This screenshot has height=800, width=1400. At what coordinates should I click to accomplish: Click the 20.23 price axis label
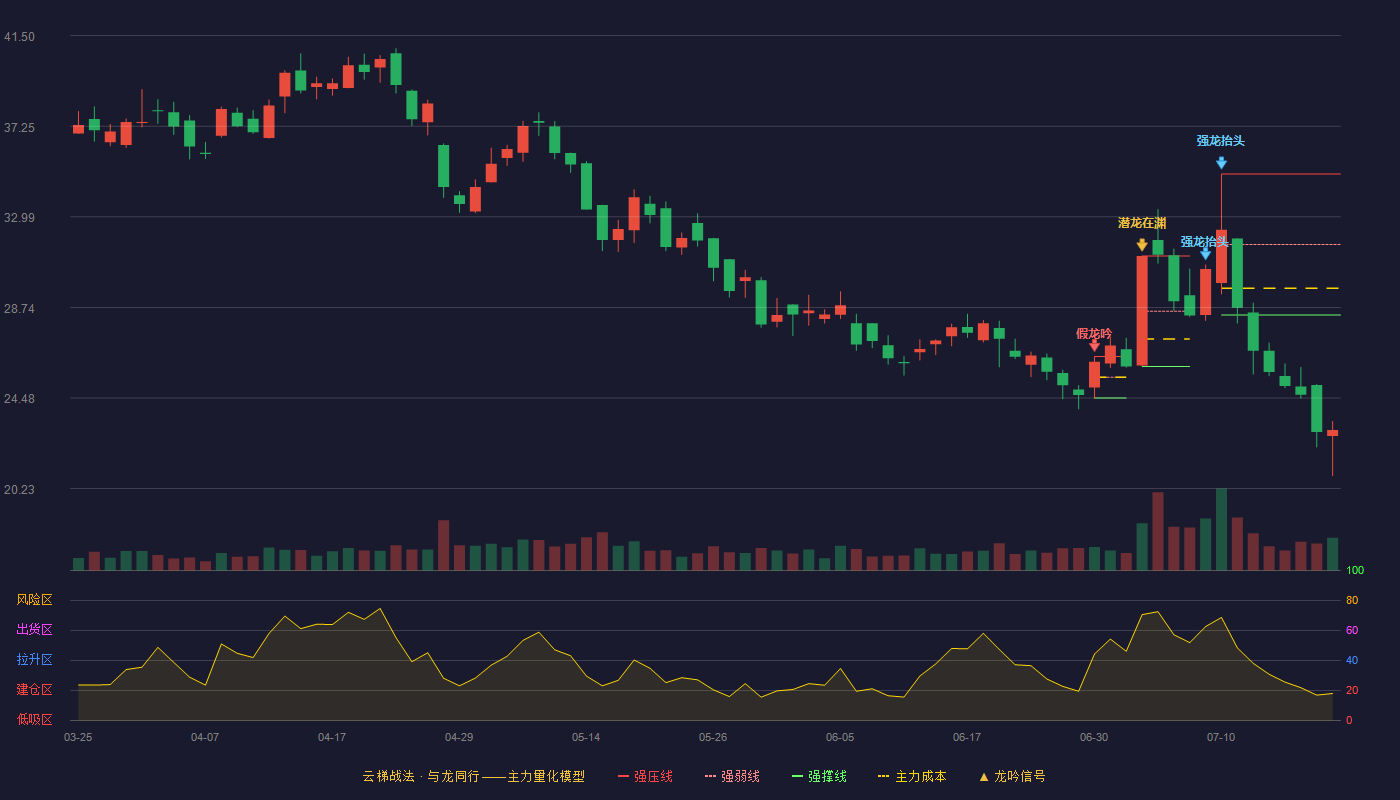[x=19, y=490]
